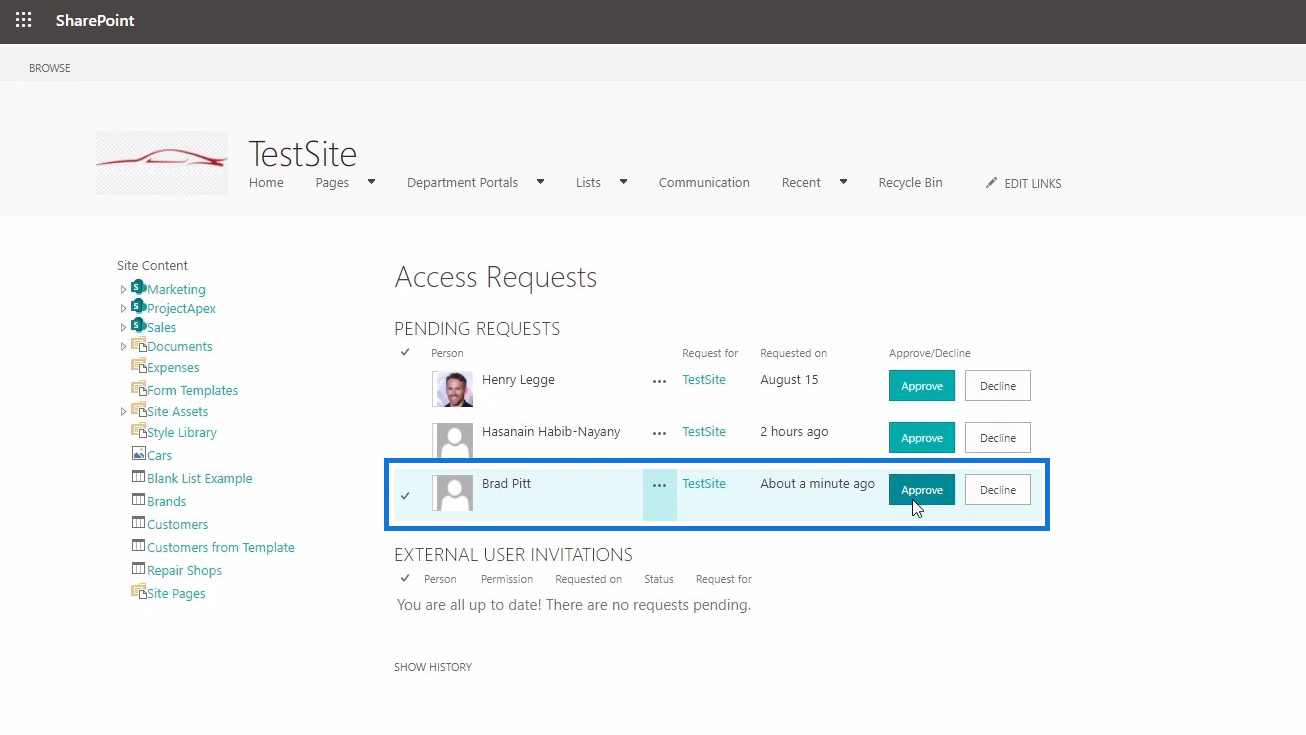Click the Blank List Example list icon
This screenshot has height=735, width=1306.
(139, 477)
